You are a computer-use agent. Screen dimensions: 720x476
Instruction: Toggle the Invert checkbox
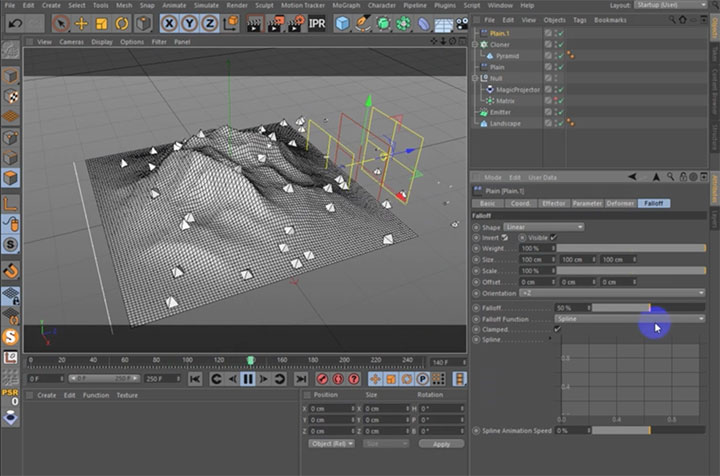click(x=505, y=237)
